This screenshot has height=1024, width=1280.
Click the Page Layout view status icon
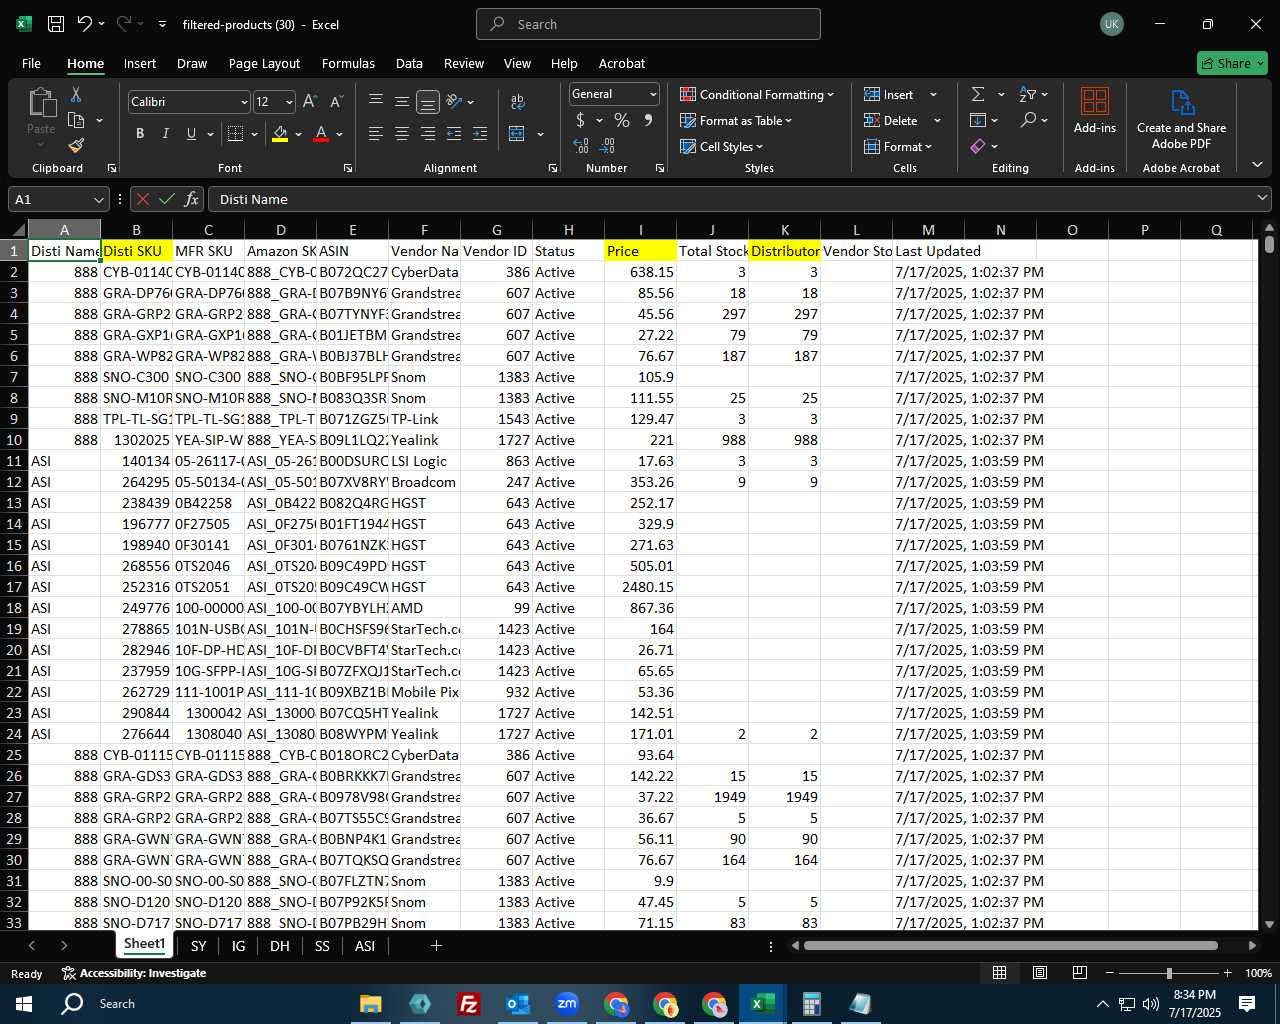click(1040, 973)
